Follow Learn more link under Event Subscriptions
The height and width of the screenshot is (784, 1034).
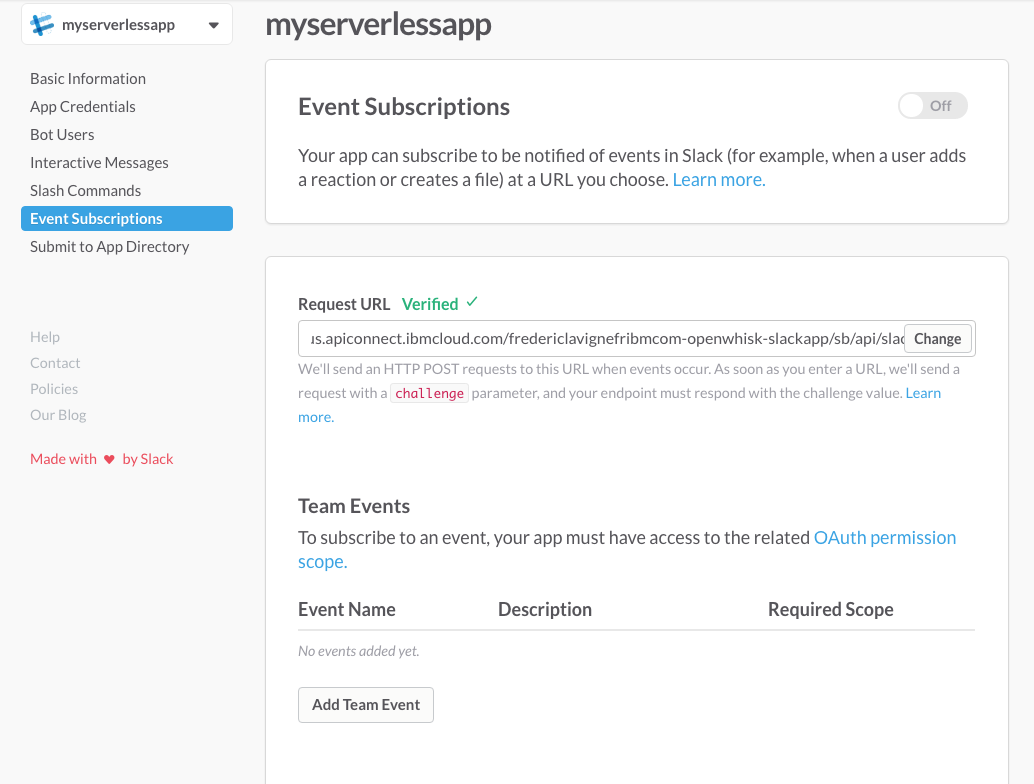tap(719, 180)
